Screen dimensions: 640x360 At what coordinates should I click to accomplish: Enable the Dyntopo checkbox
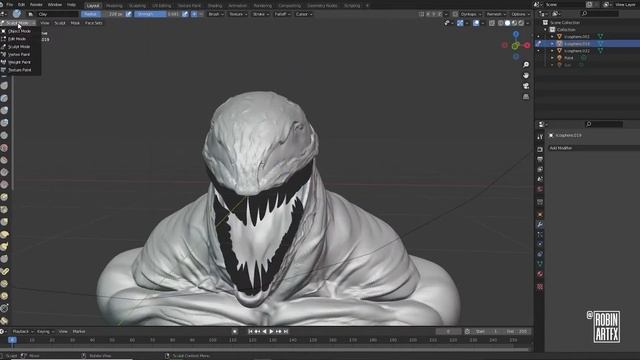point(455,14)
